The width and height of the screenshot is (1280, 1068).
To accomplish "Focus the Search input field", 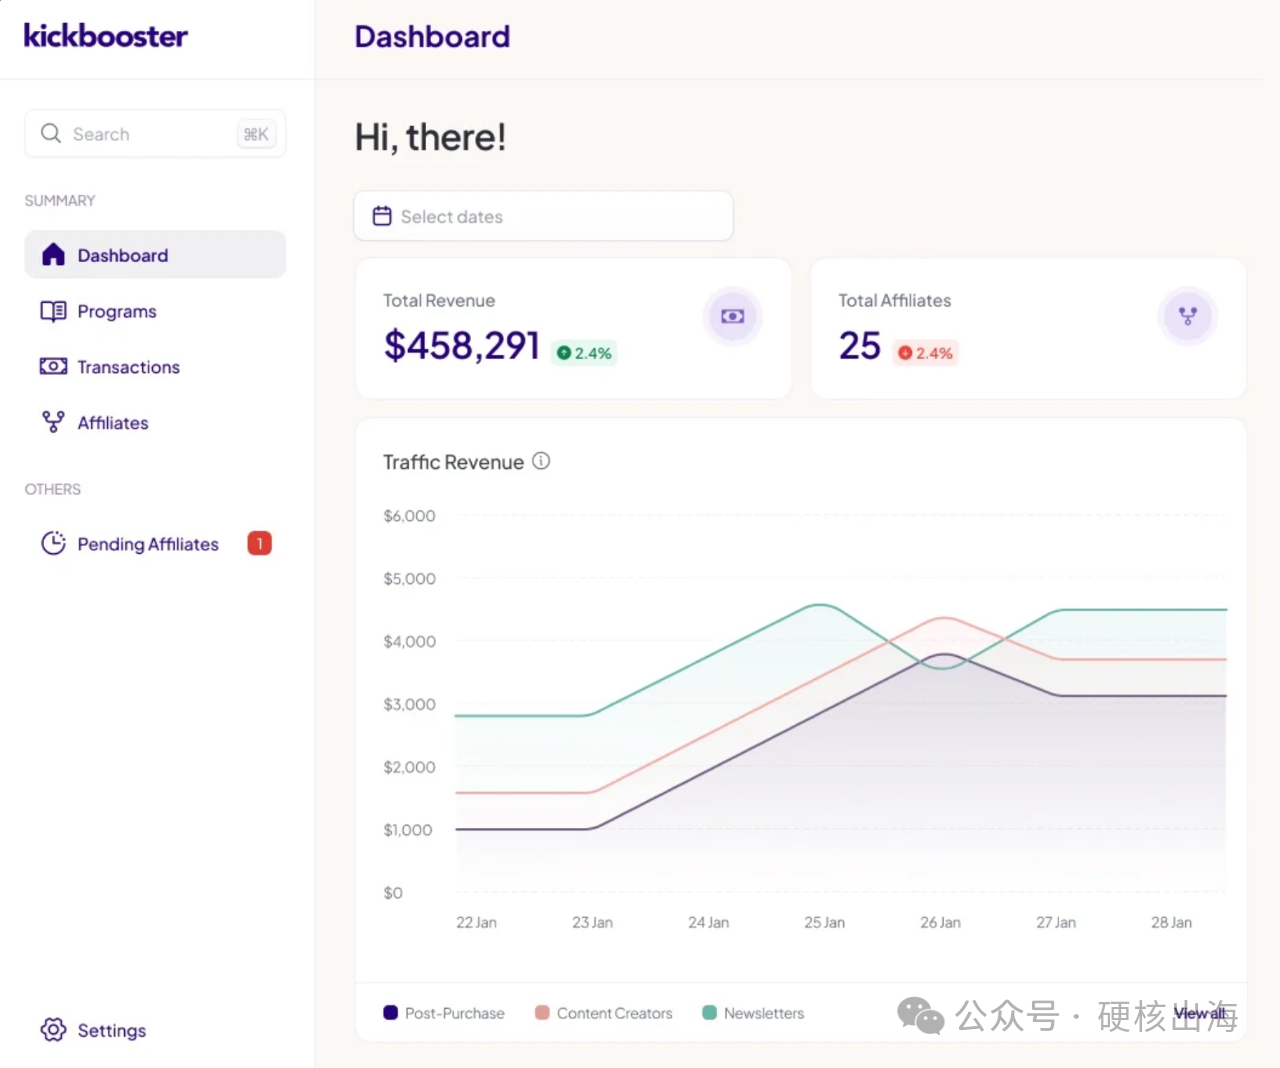I will click(x=155, y=134).
